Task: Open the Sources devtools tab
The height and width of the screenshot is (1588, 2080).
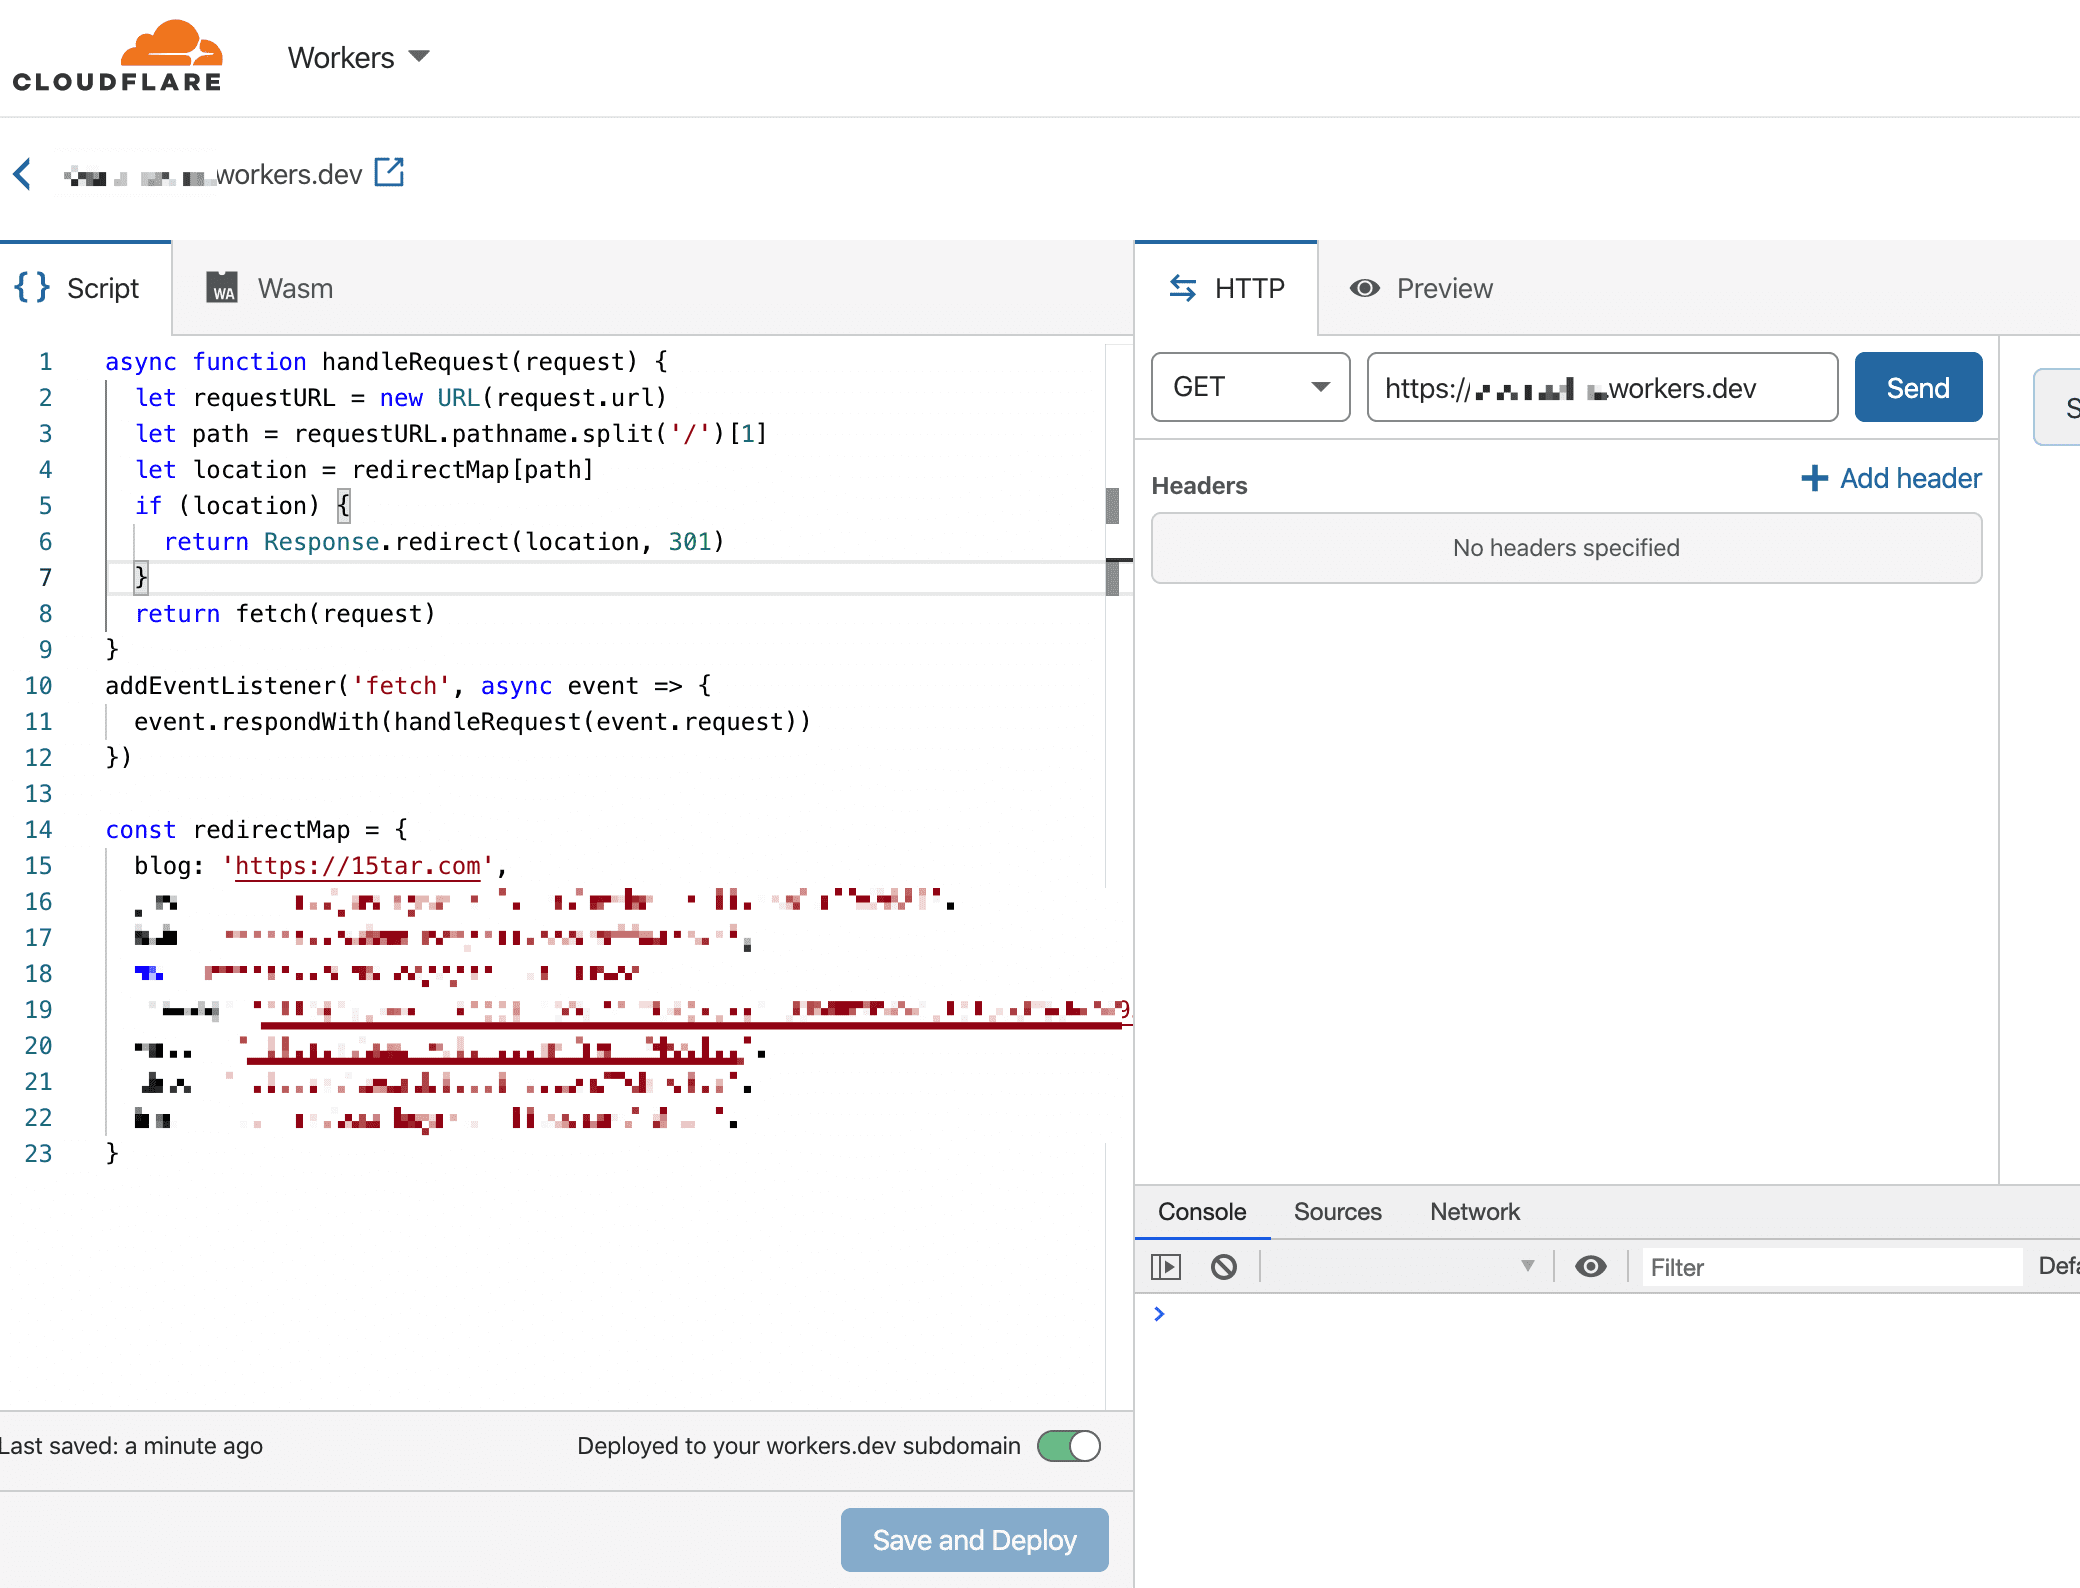Action: click(x=1337, y=1212)
